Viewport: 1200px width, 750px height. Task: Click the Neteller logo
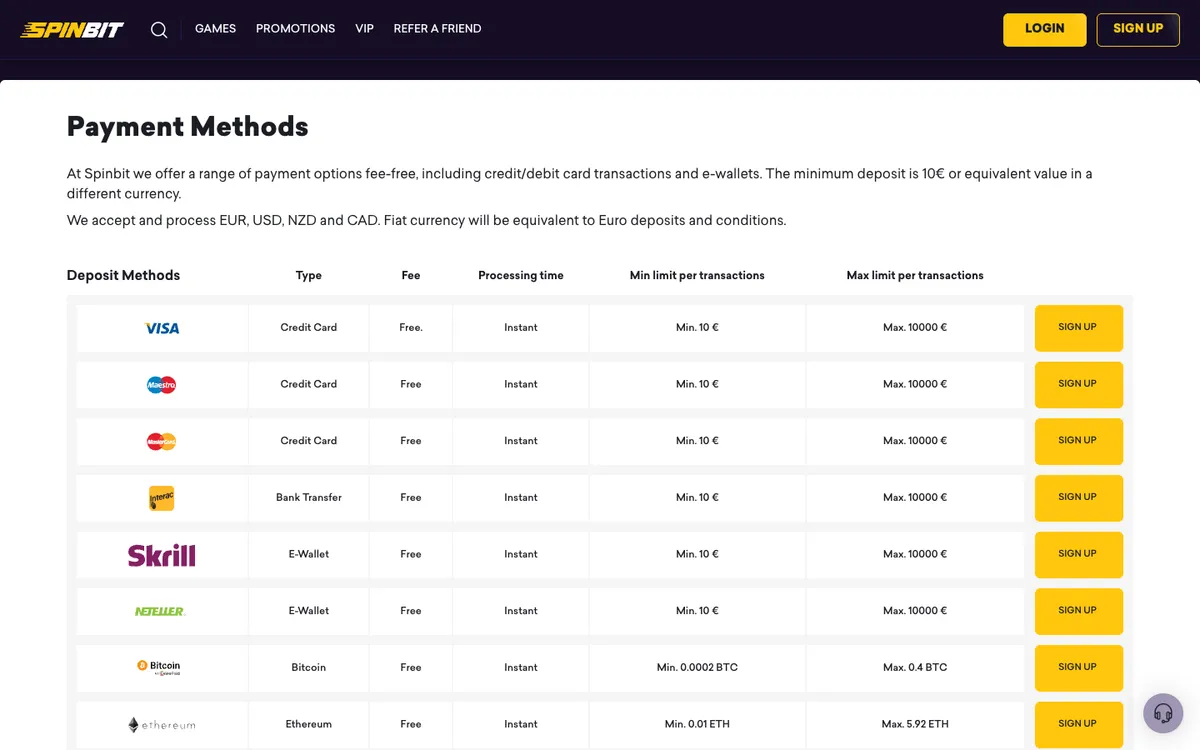pos(160,611)
